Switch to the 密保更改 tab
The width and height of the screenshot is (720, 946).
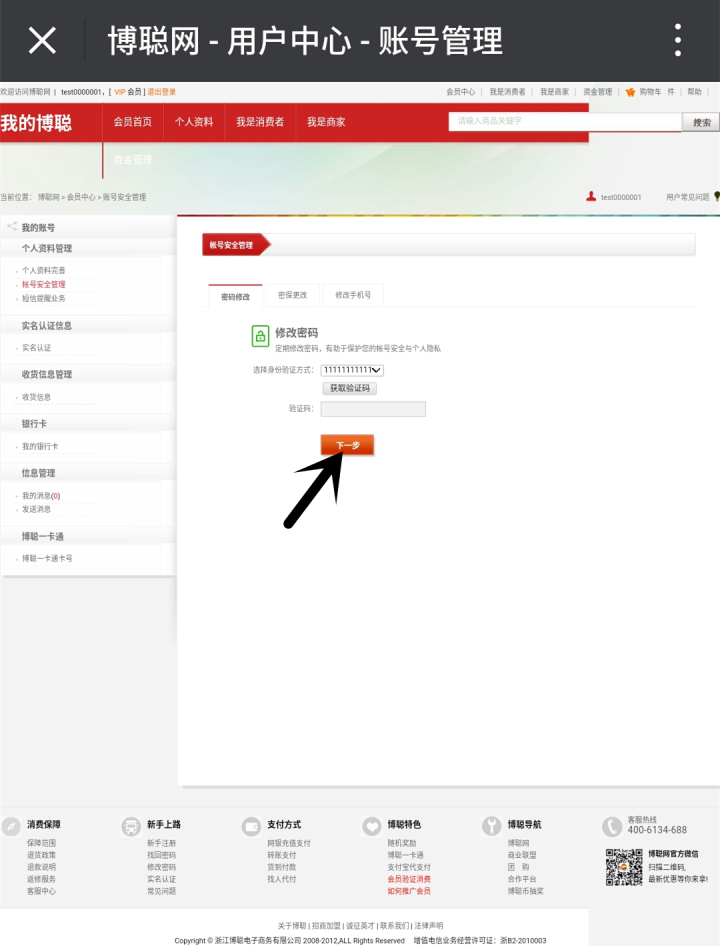[293, 295]
